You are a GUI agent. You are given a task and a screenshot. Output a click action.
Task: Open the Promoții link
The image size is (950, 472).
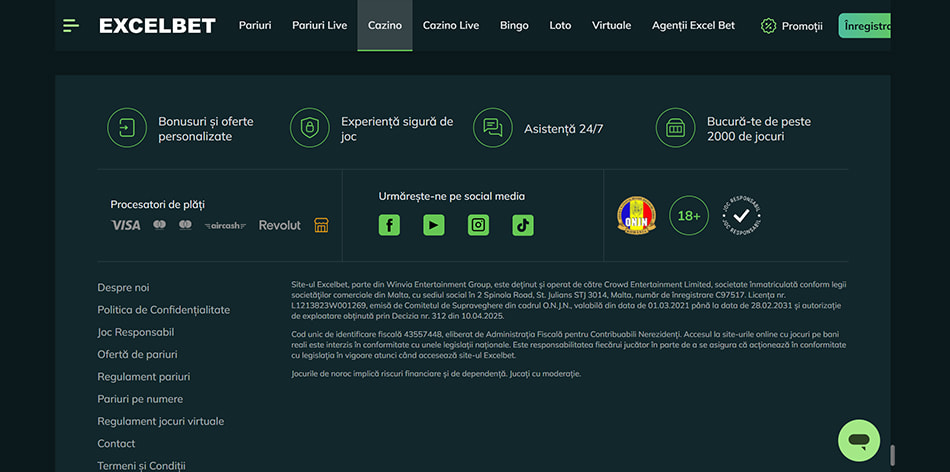(802, 26)
